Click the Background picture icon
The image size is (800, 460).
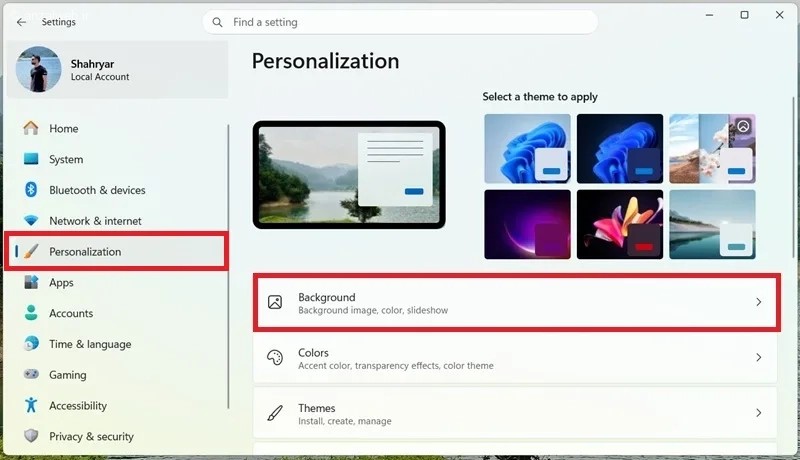[x=275, y=302]
